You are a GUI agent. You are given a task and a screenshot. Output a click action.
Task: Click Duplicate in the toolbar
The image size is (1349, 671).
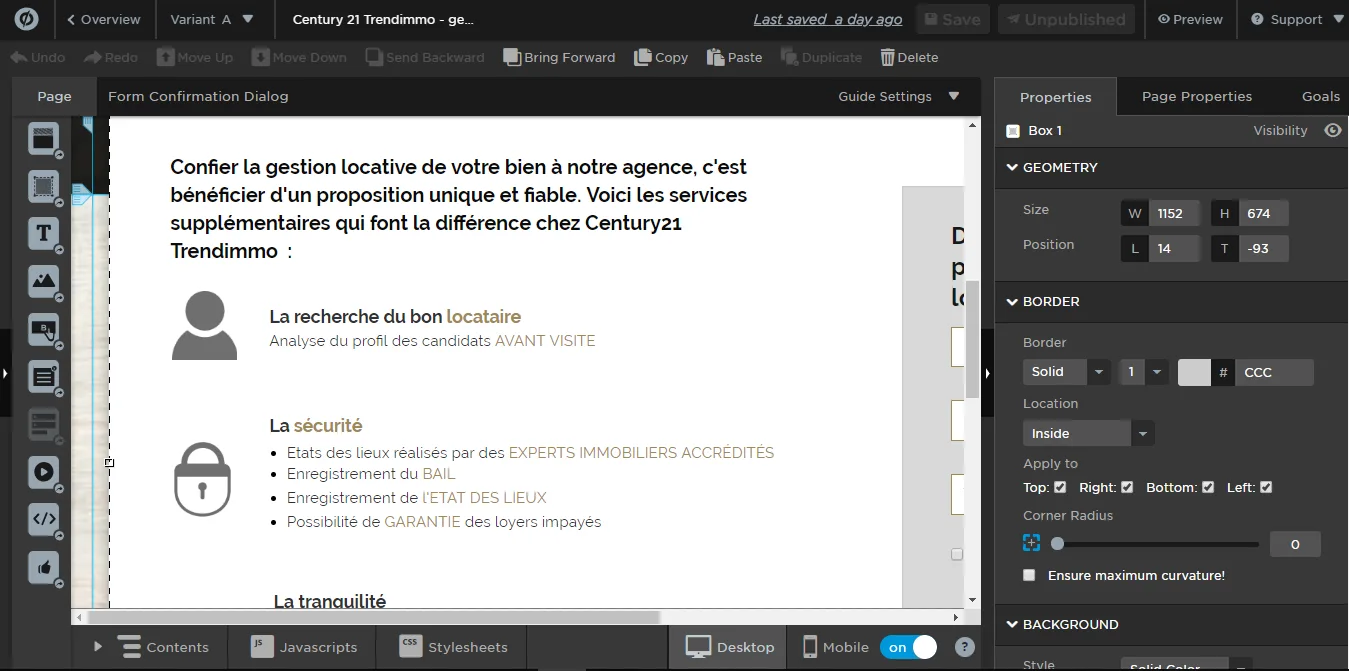(821, 57)
